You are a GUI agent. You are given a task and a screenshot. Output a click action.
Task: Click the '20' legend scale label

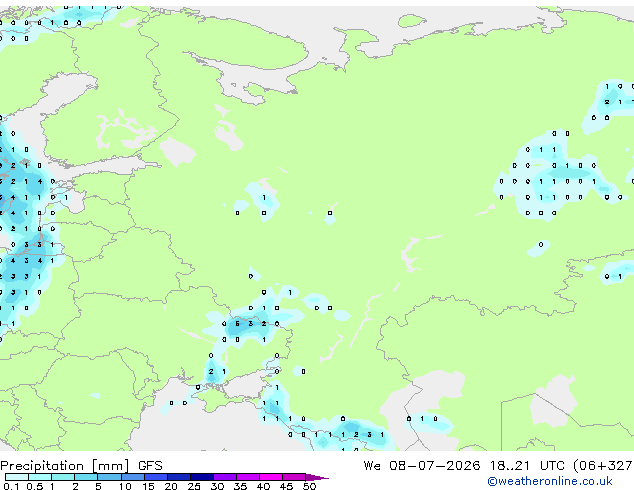(x=171, y=486)
